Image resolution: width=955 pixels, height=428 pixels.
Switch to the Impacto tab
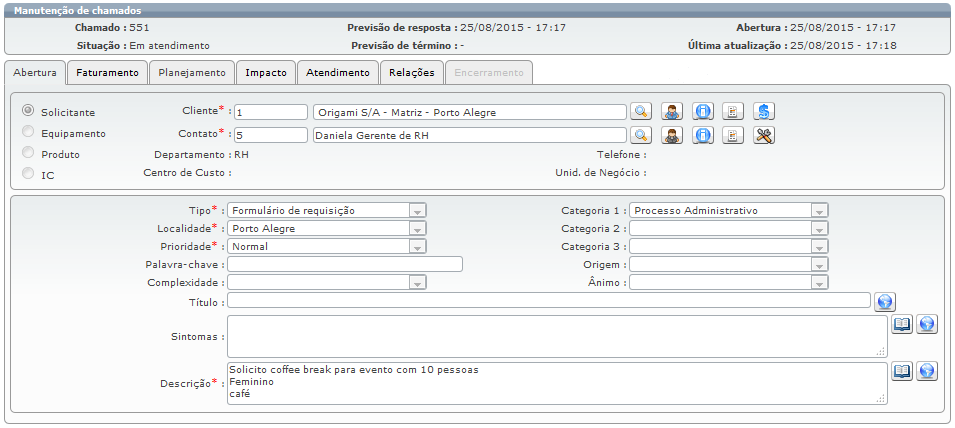266,72
